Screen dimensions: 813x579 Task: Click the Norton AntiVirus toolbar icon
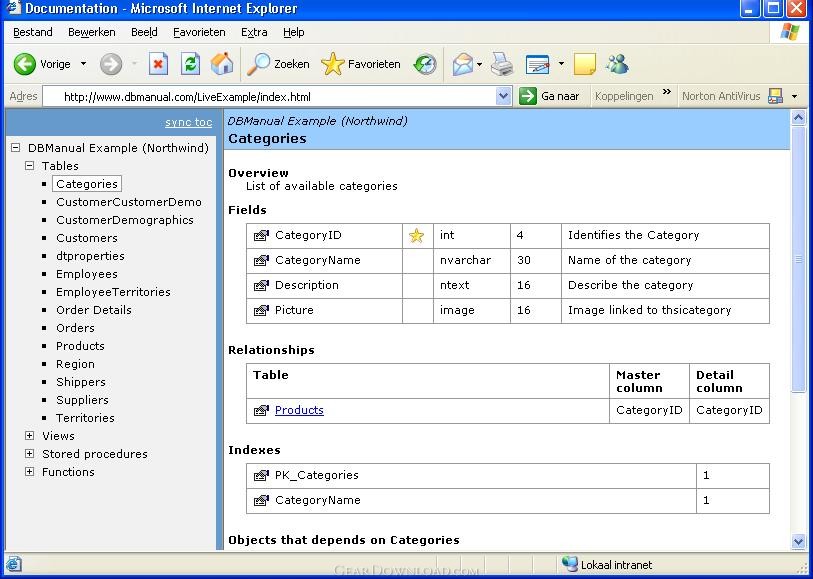pyautogui.click(x=775, y=96)
